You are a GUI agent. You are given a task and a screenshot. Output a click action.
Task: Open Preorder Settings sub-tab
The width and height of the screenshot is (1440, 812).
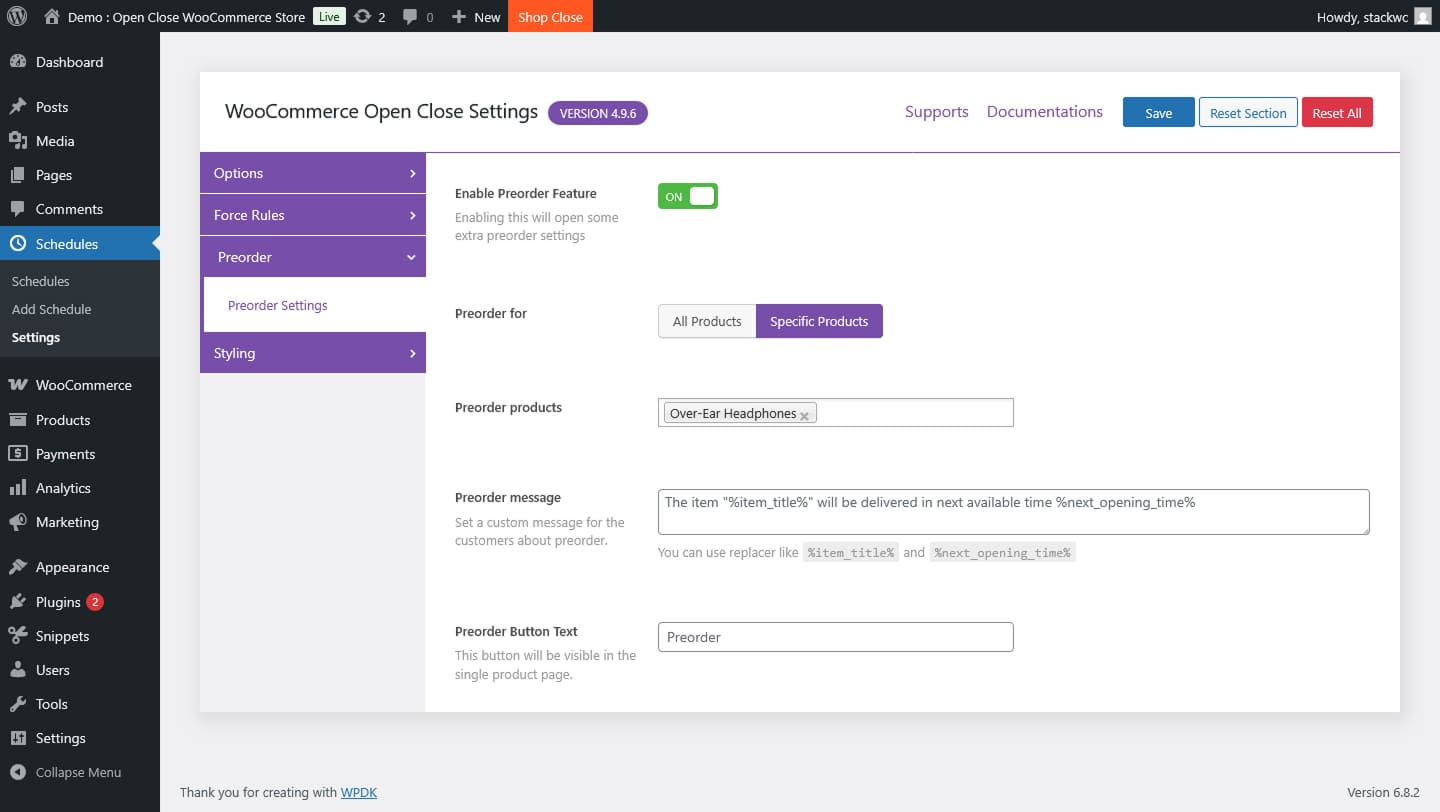click(x=278, y=305)
